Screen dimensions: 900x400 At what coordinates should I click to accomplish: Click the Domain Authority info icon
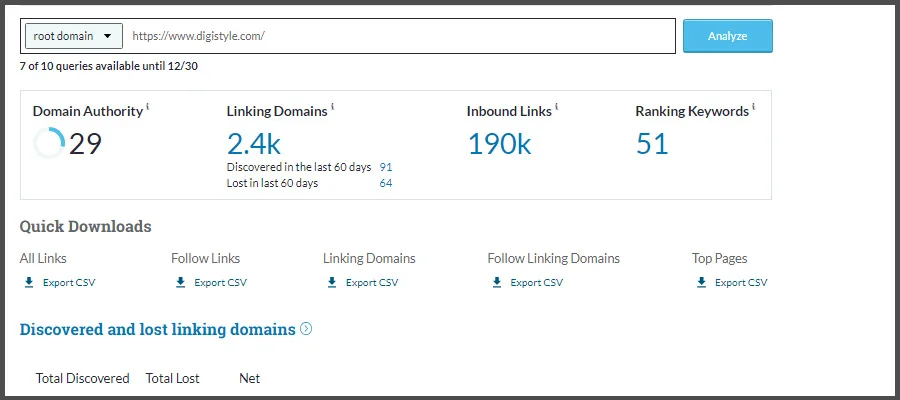pyautogui.click(x=148, y=107)
